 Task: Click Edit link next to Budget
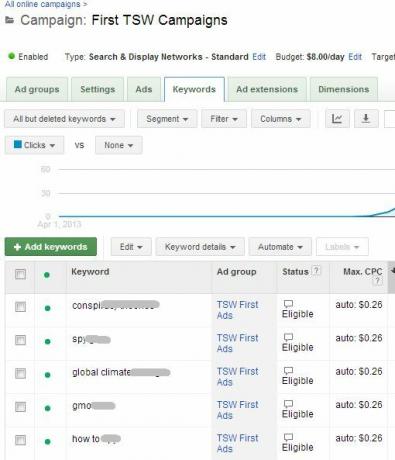pos(355,57)
